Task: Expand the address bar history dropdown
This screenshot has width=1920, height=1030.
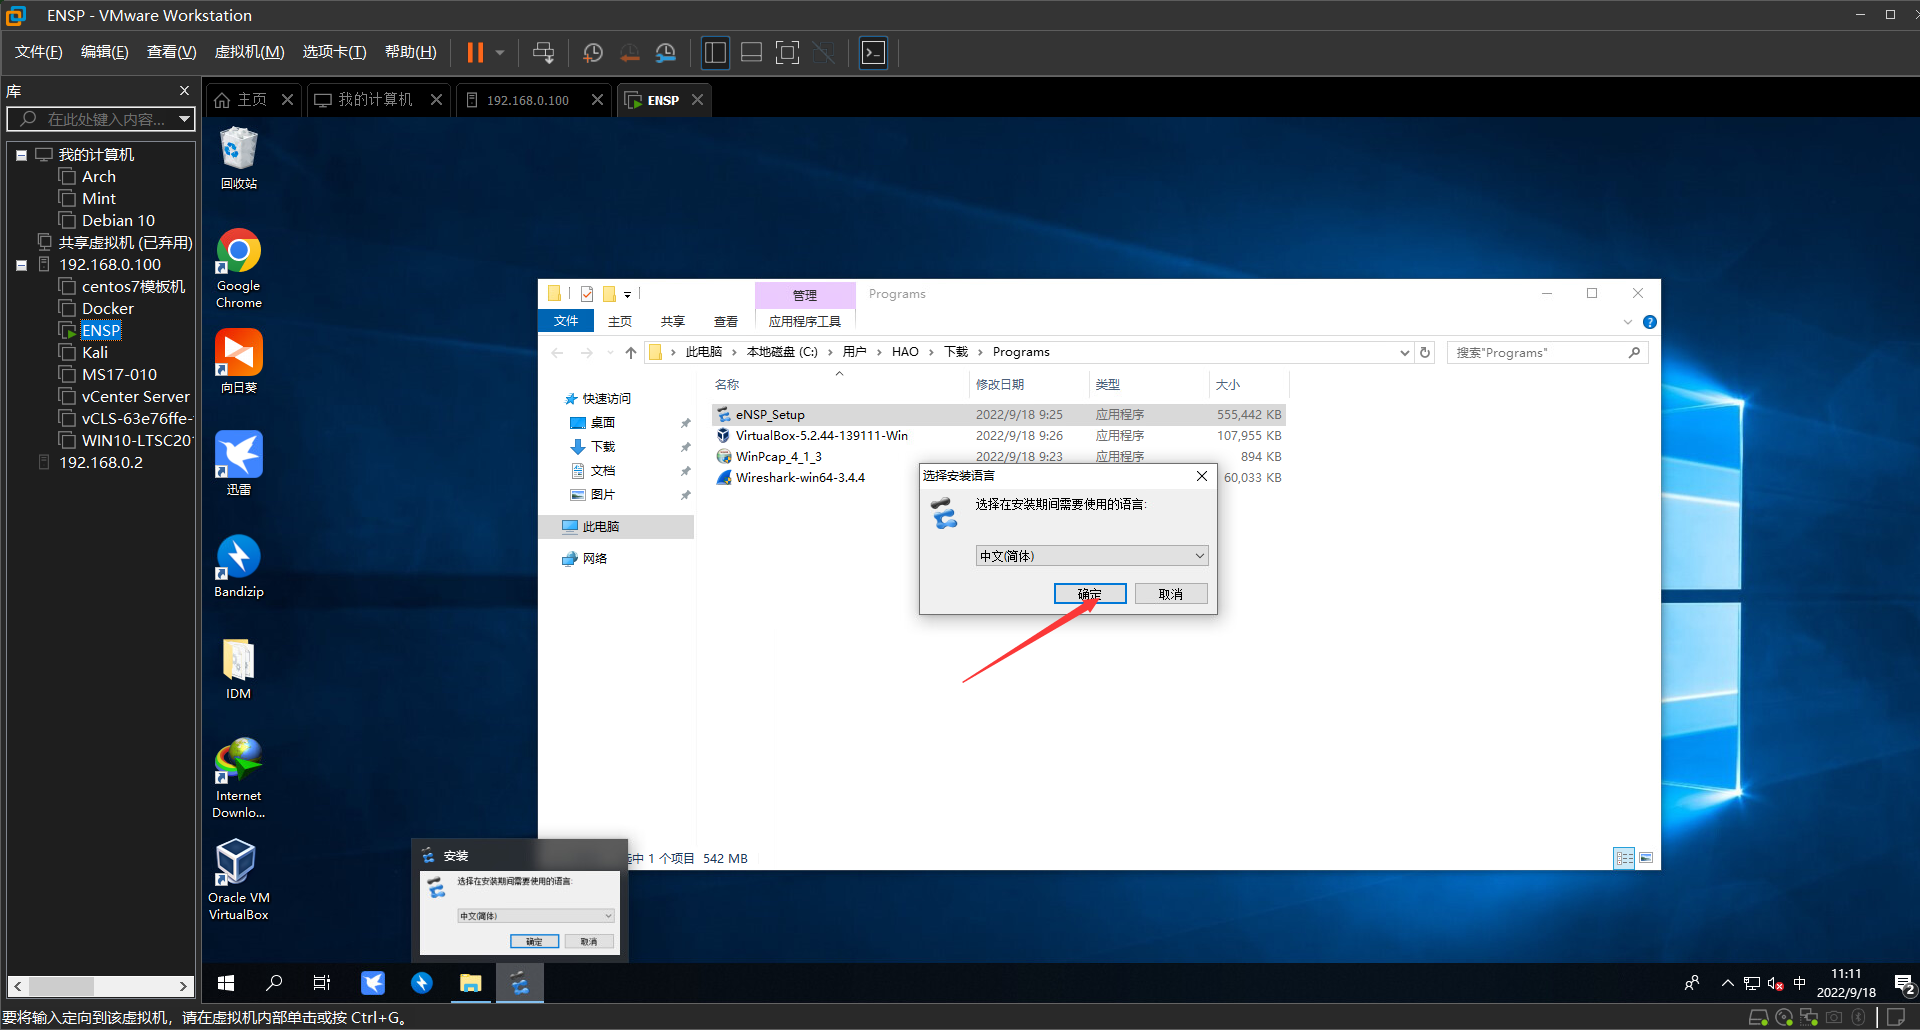Action: coord(1404,352)
